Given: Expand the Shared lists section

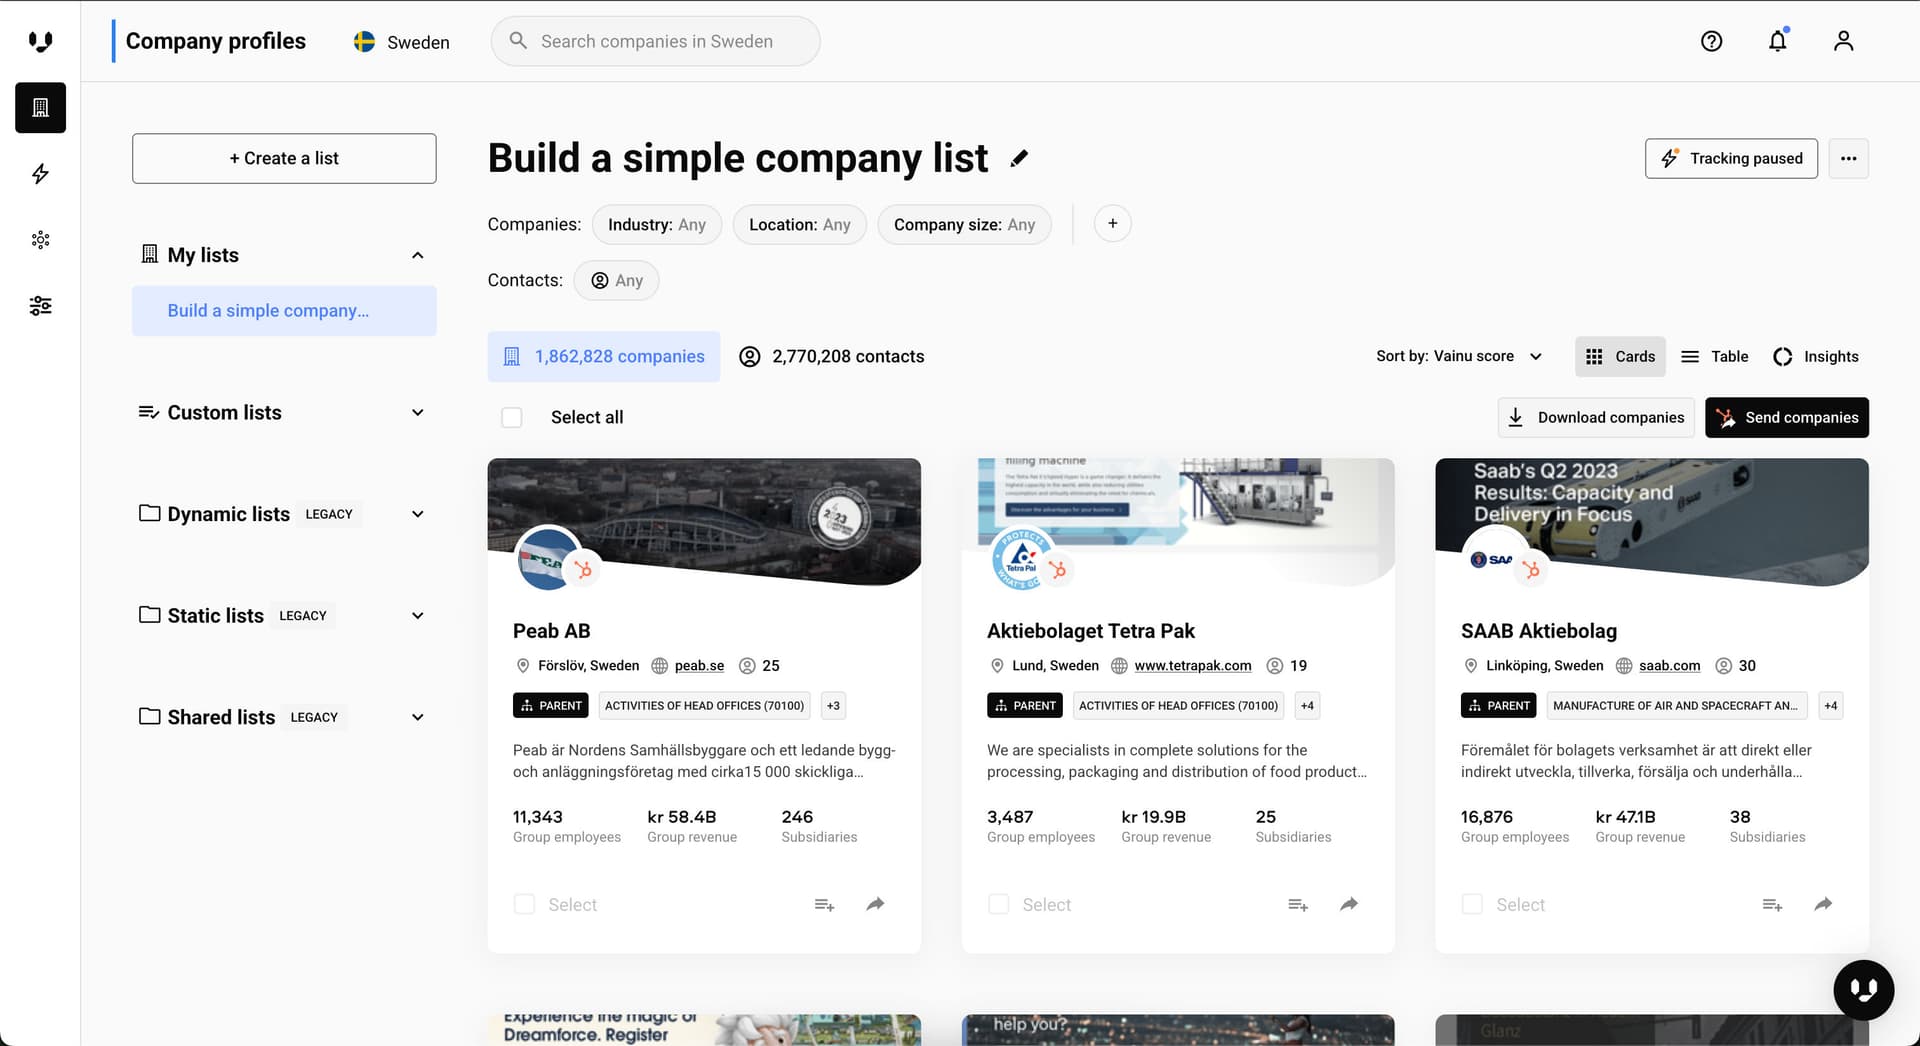Looking at the screenshot, I should point(417,717).
